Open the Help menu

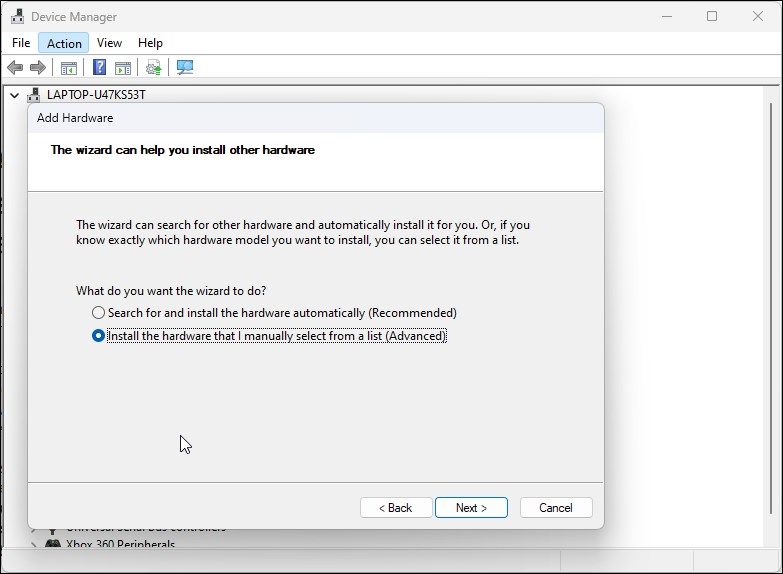(x=150, y=43)
